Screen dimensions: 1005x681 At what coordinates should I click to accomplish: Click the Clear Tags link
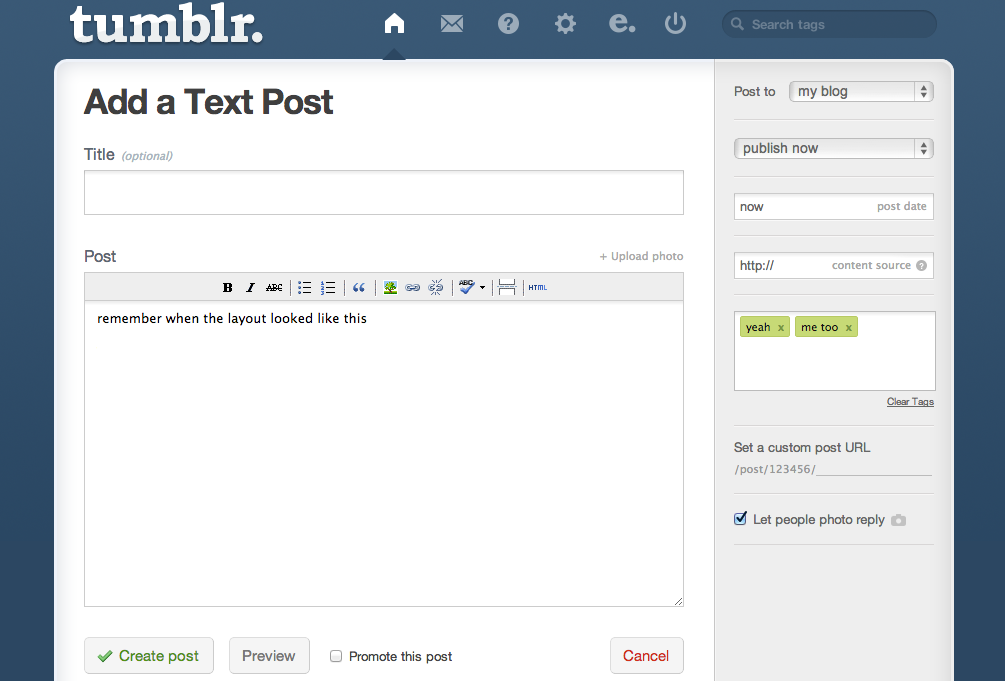tap(910, 402)
